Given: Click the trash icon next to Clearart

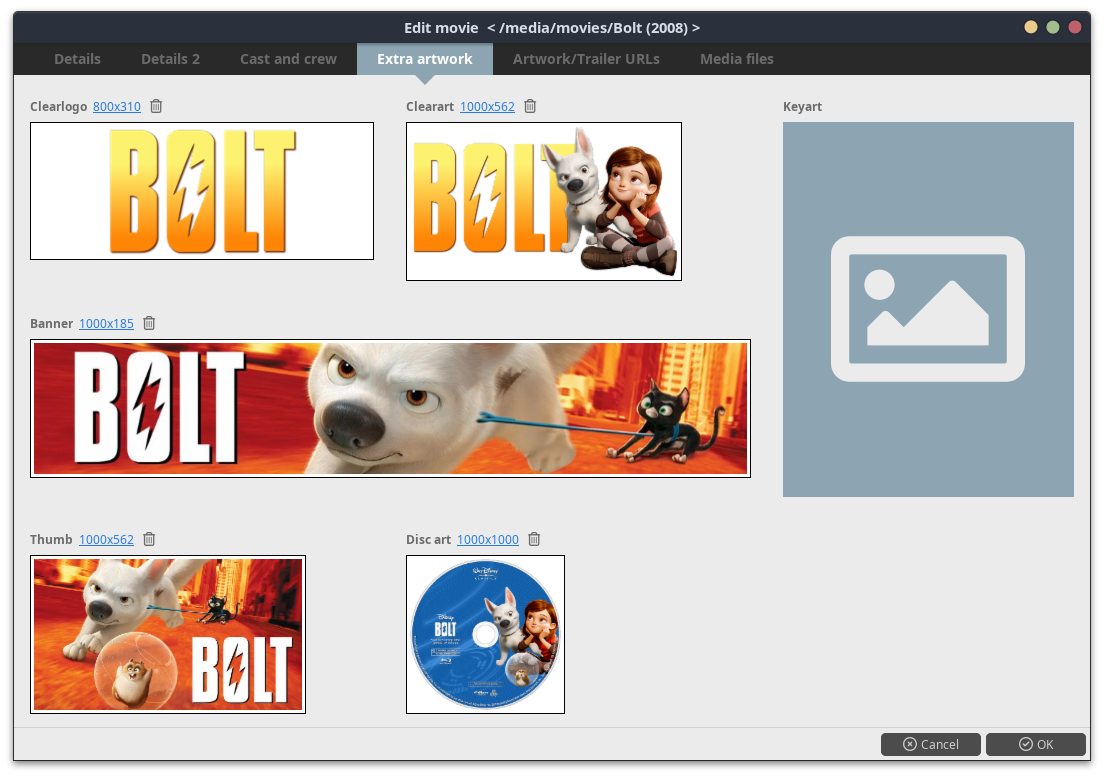Looking at the screenshot, I should [x=530, y=106].
